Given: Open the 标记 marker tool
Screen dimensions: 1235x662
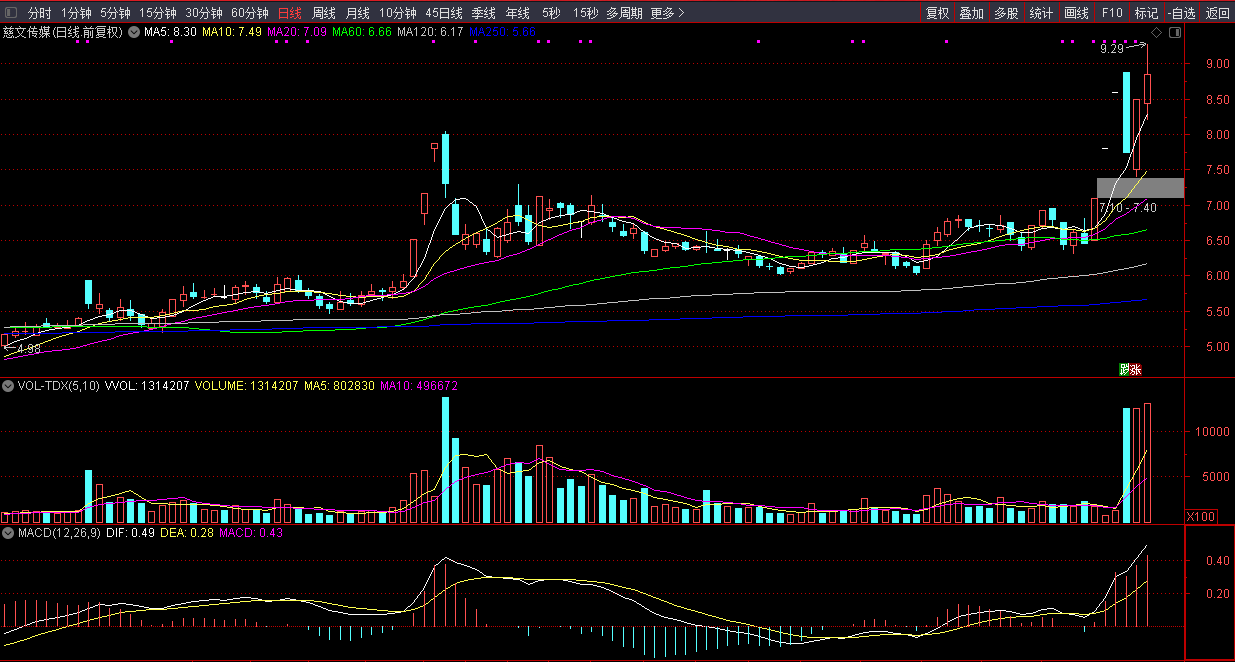Looking at the screenshot, I should tap(1146, 13).
